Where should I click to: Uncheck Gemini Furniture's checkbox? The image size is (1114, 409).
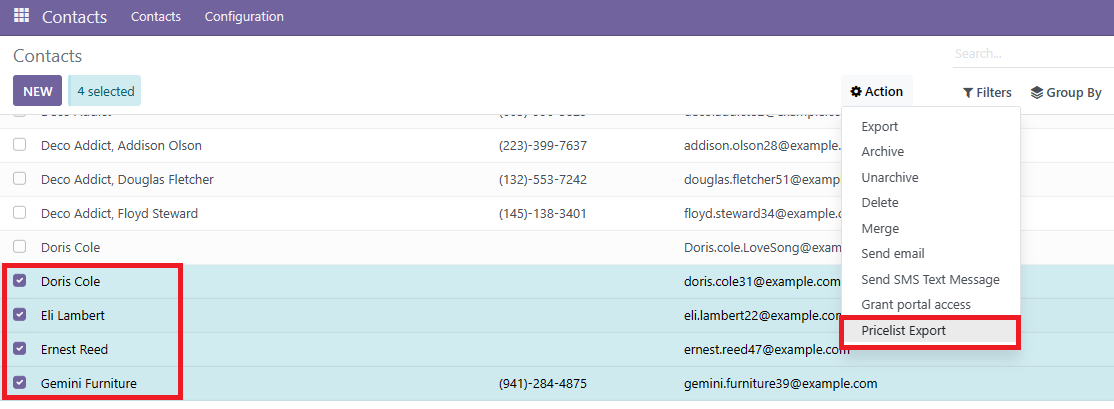[x=20, y=383]
